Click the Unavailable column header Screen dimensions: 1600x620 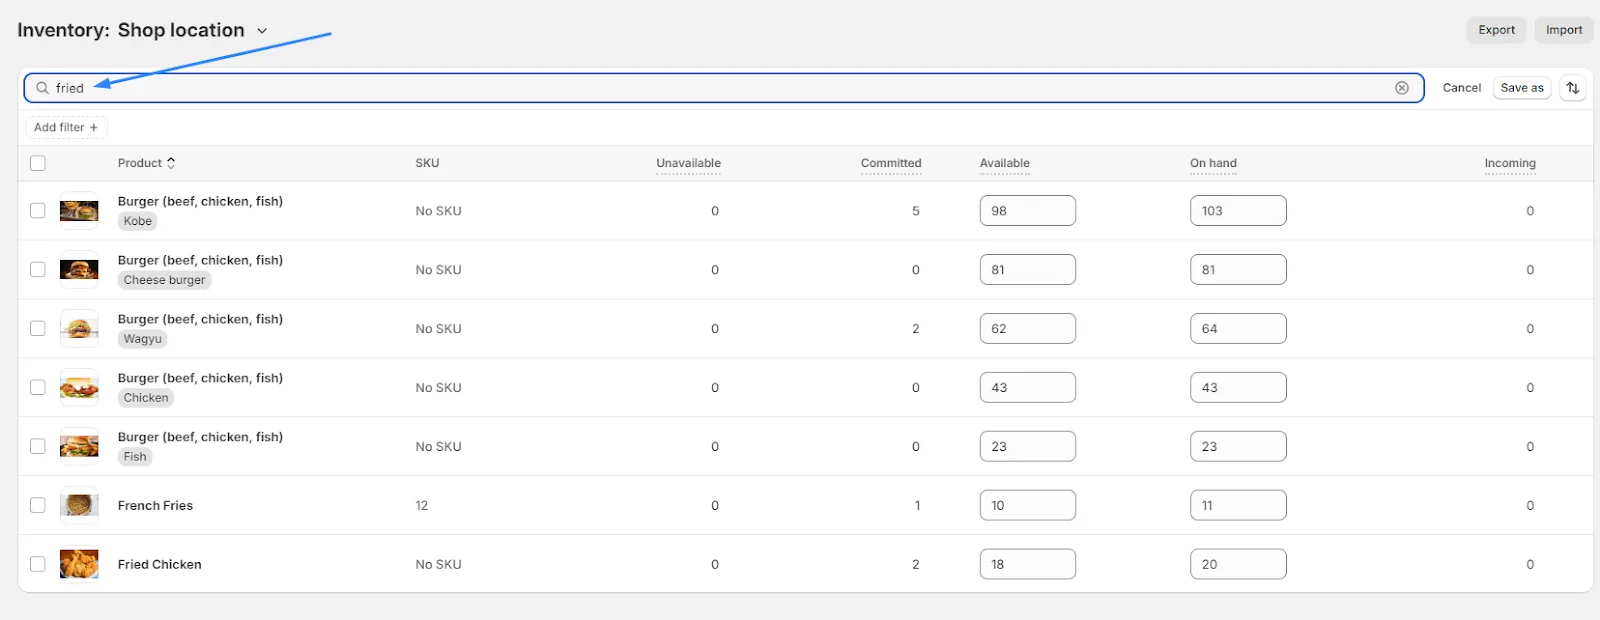(x=688, y=163)
